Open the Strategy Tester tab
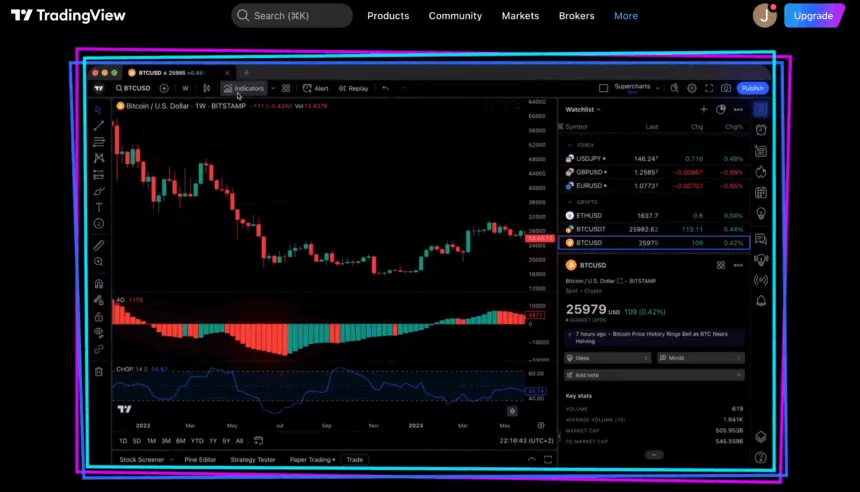 tap(253, 460)
